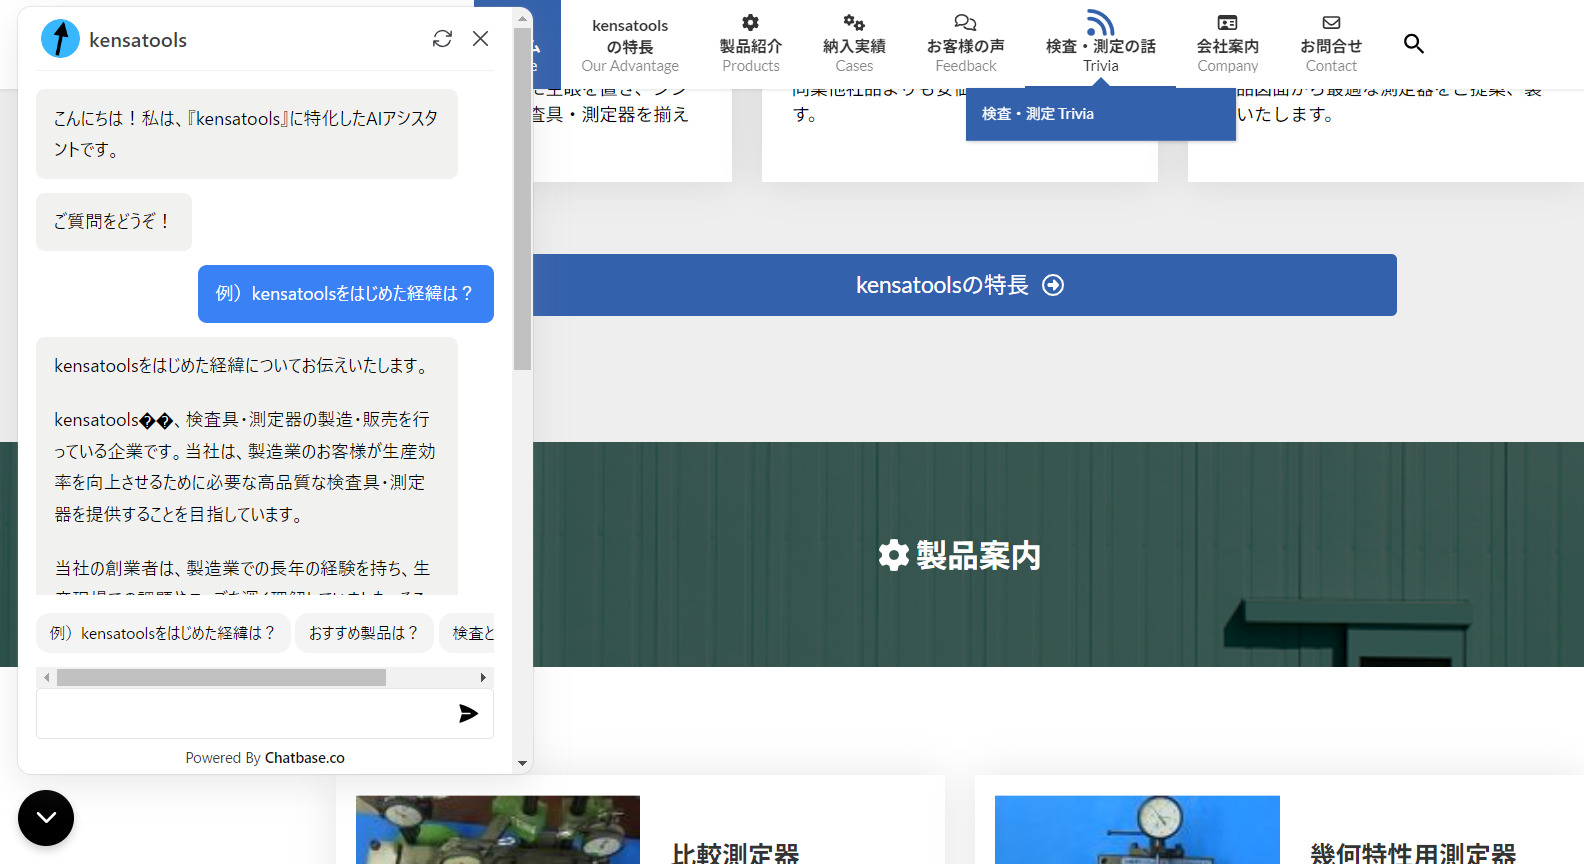
Task: Open 納入実績 Cases menu
Action: point(854,45)
